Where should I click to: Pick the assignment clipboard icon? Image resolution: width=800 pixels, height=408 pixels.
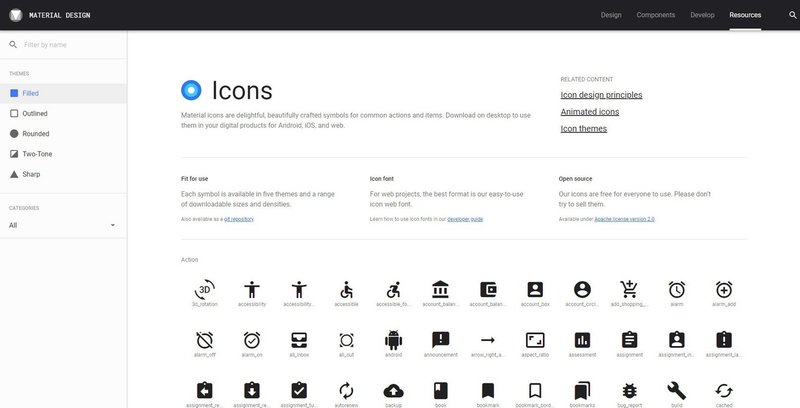(630, 340)
